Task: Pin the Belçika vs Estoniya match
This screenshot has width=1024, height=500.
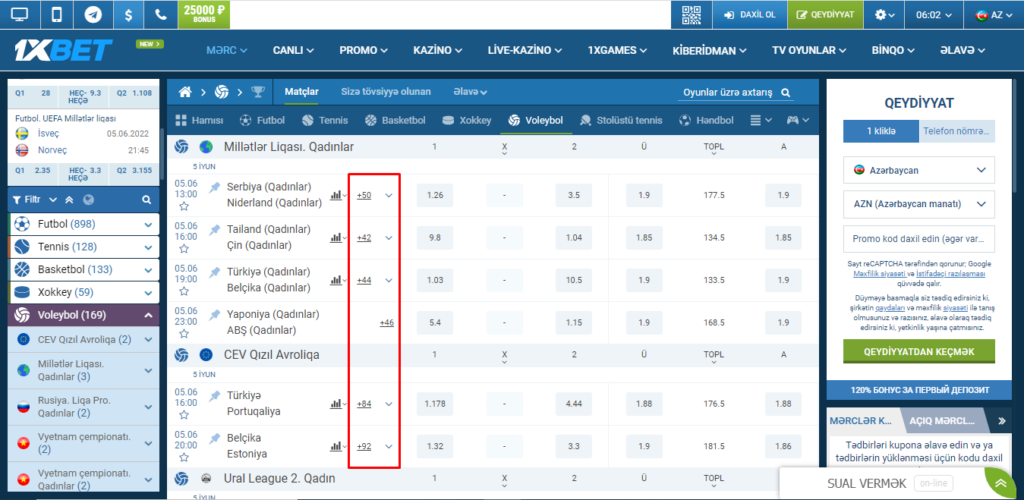Action: [214, 437]
